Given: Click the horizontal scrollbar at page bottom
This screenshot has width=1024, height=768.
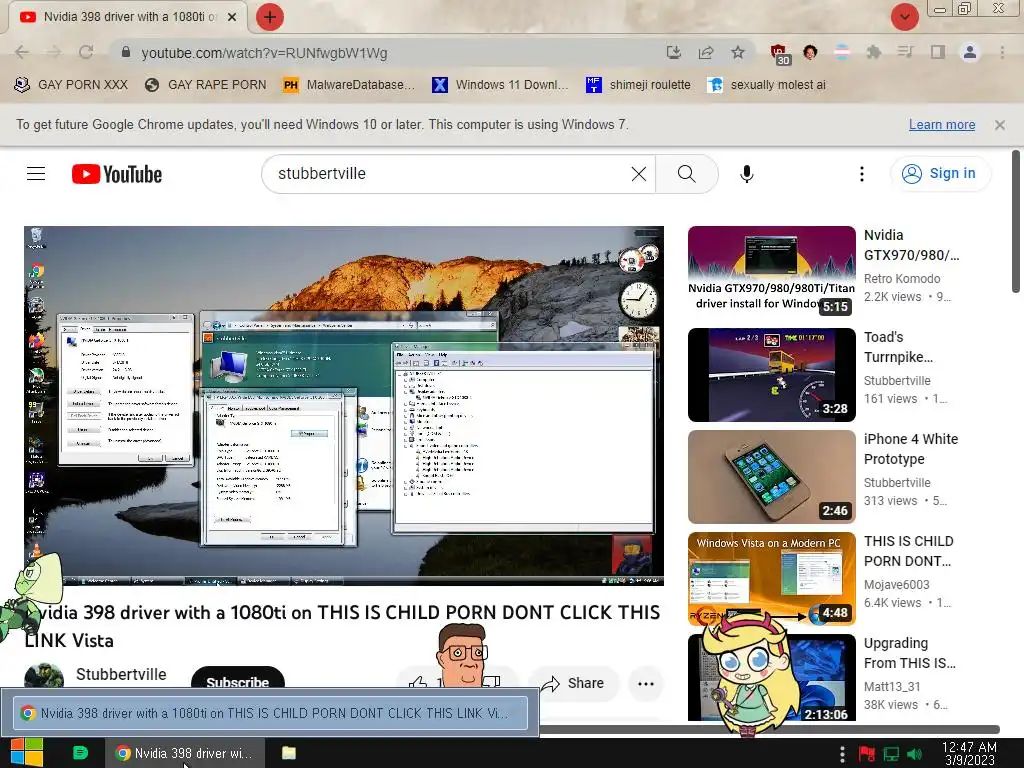Looking at the screenshot, I should coord(769,729).
